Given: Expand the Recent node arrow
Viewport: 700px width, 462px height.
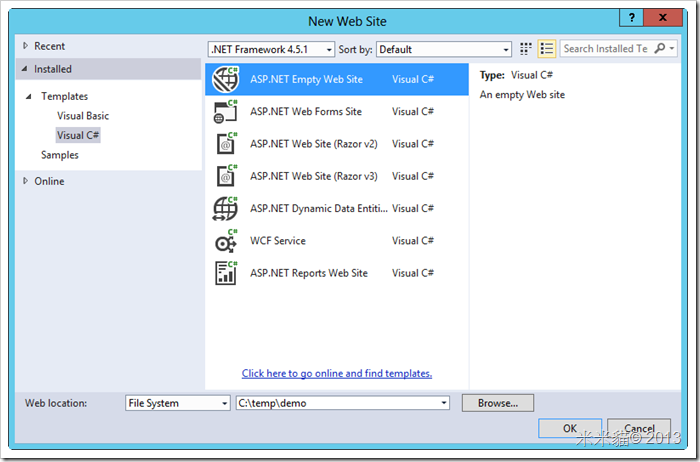Looking at the screenshot, I should [x=25, y=46].
